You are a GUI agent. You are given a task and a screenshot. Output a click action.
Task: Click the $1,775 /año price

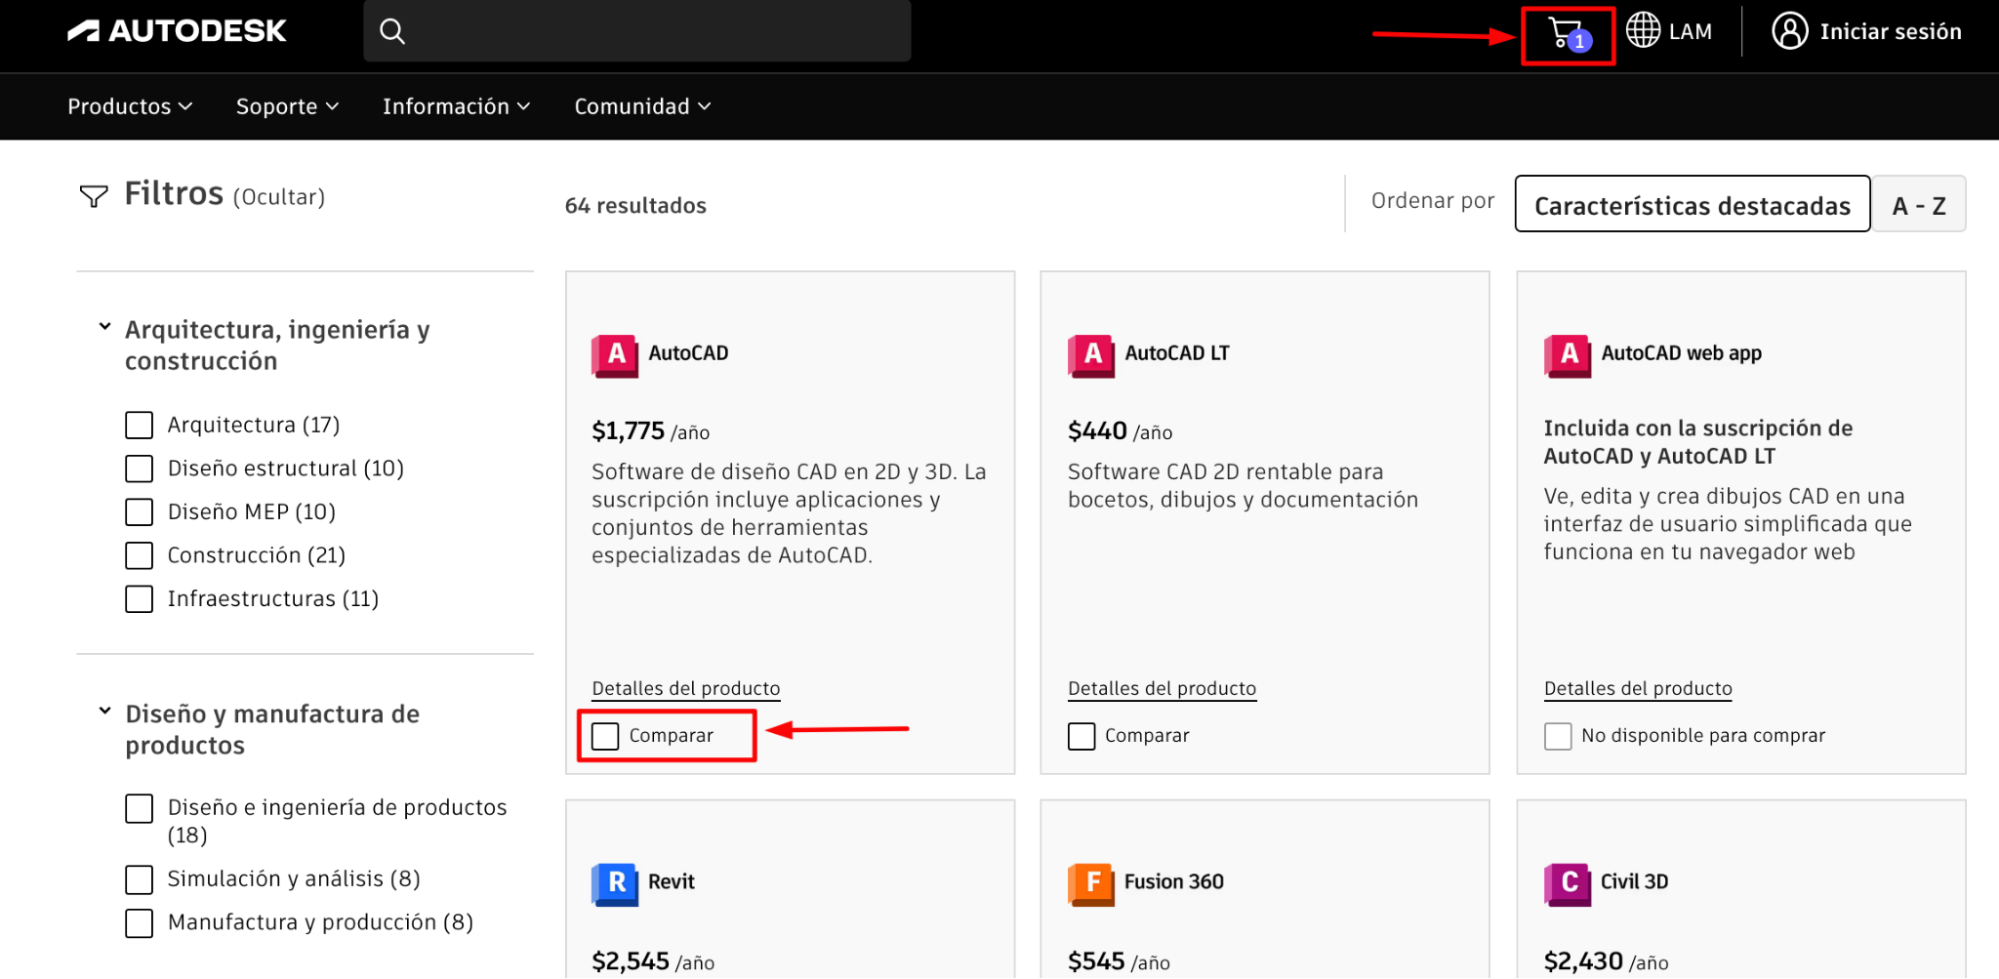click(650, 431)
